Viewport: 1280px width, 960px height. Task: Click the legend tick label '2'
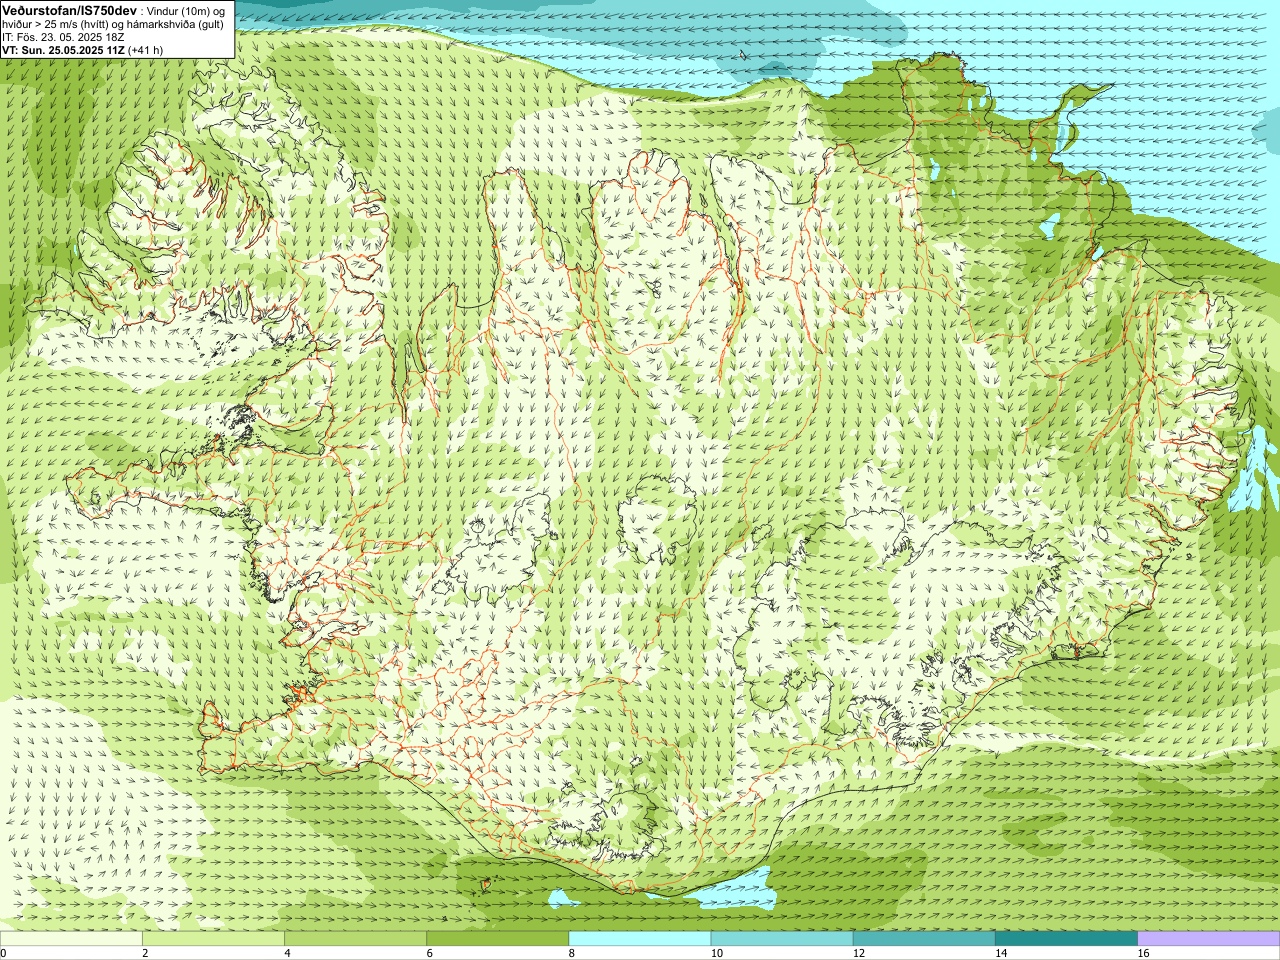point(145,953)
